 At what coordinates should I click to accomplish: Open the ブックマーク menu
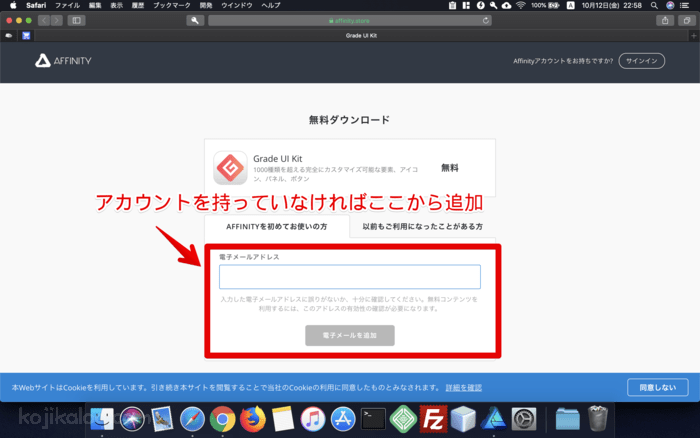coord(172,5)
